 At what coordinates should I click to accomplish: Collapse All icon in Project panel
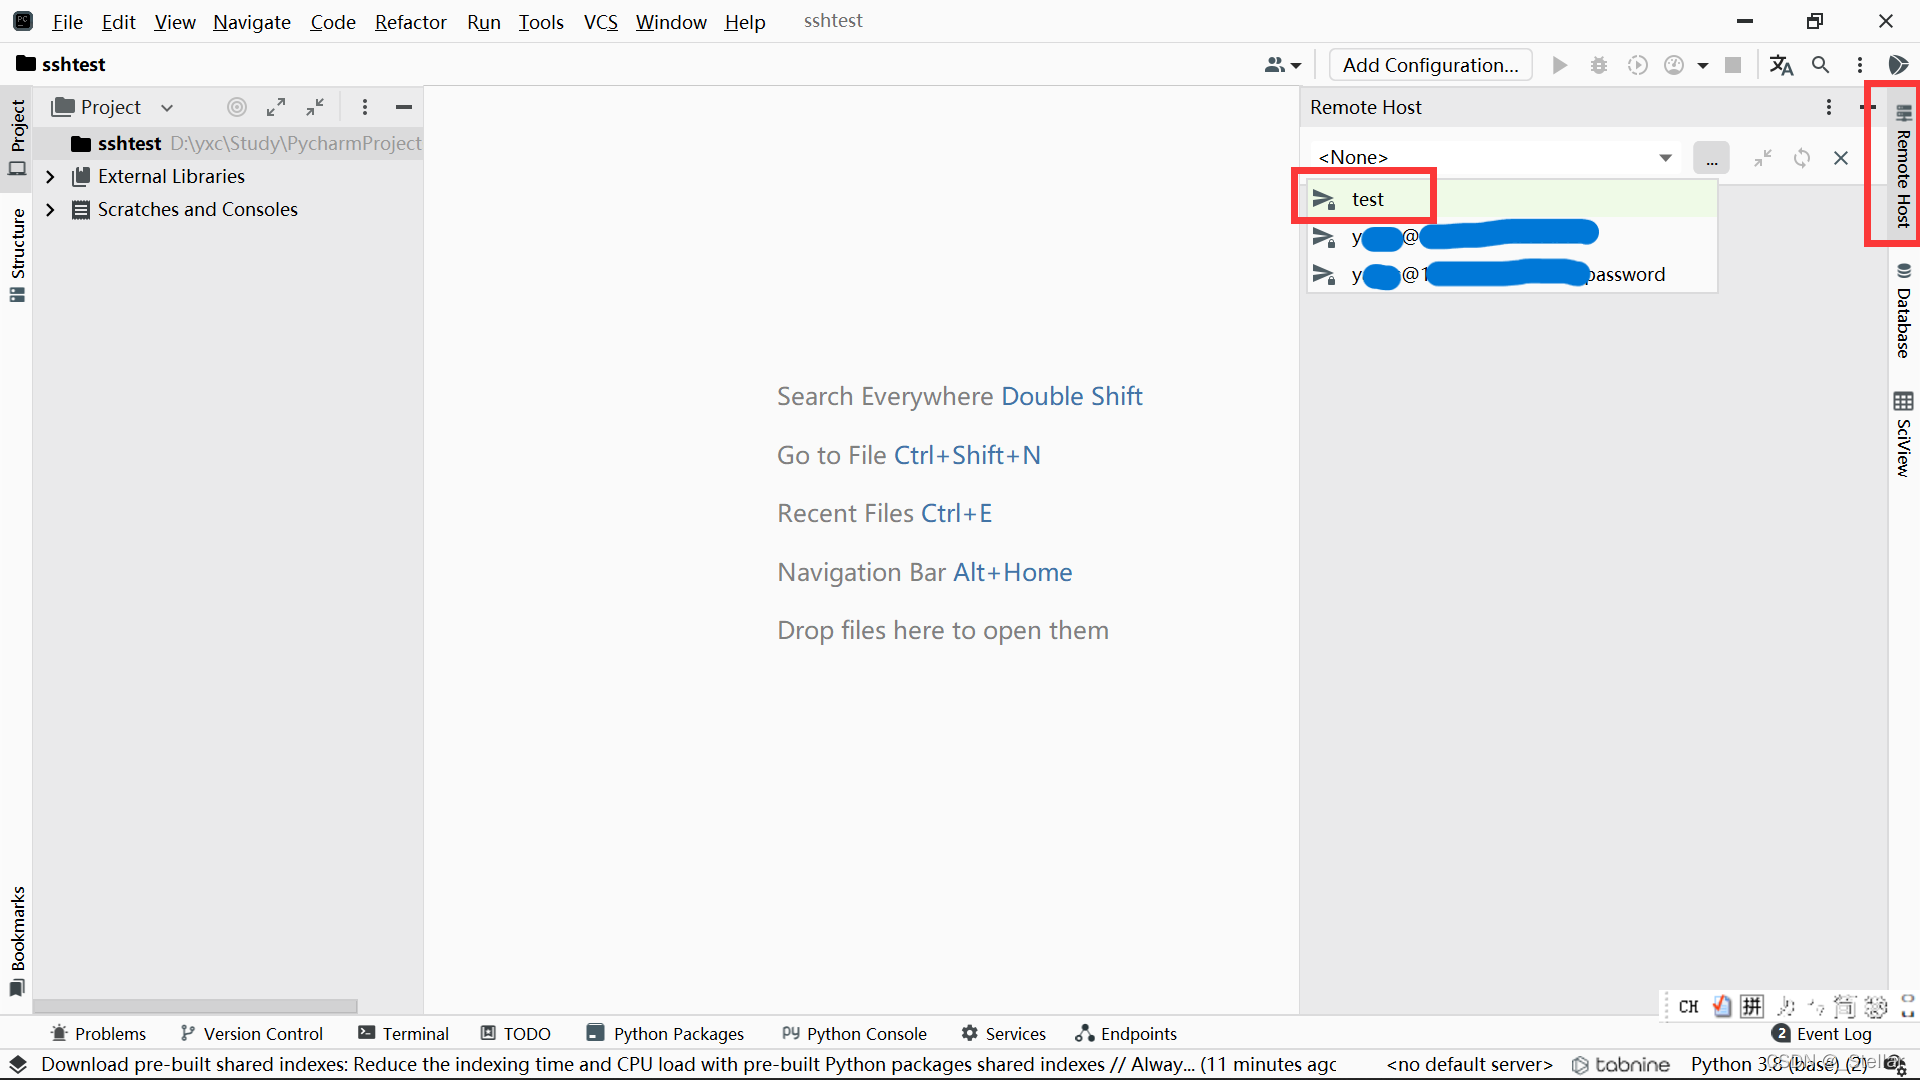[x=315, y=107]
